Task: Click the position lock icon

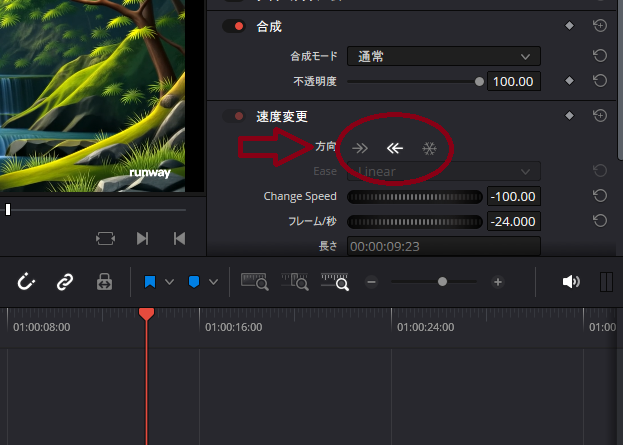Action: point(104,282)
